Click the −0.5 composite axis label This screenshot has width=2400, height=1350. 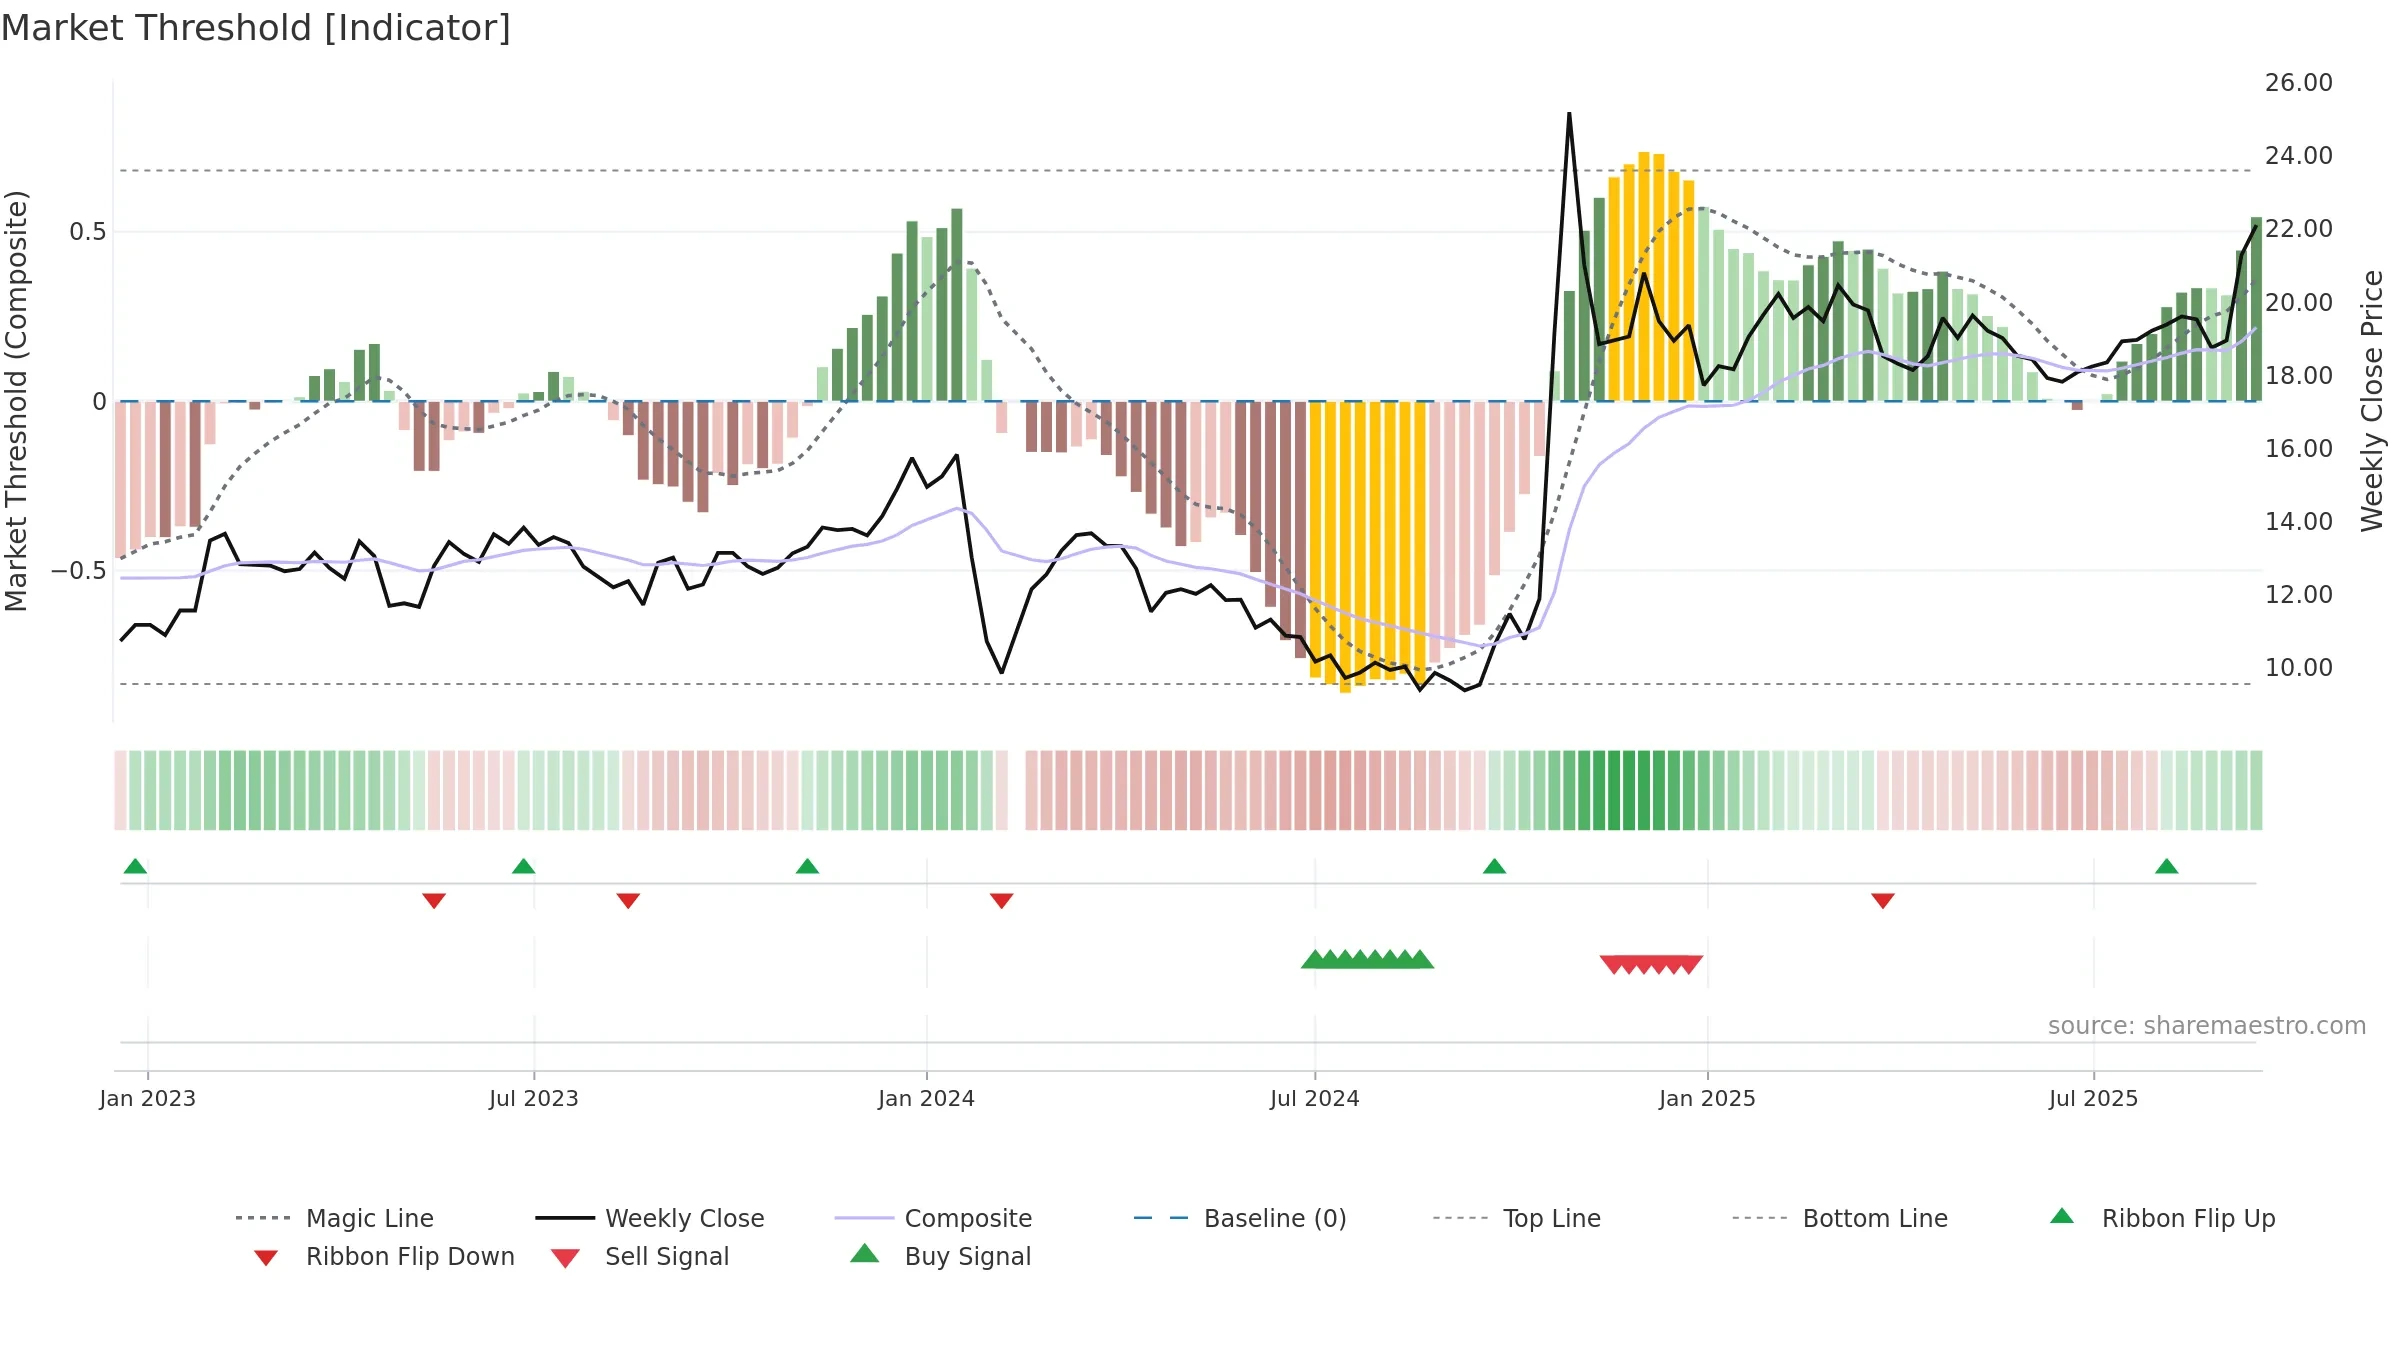pyautogui.click(x=79, y=571)
